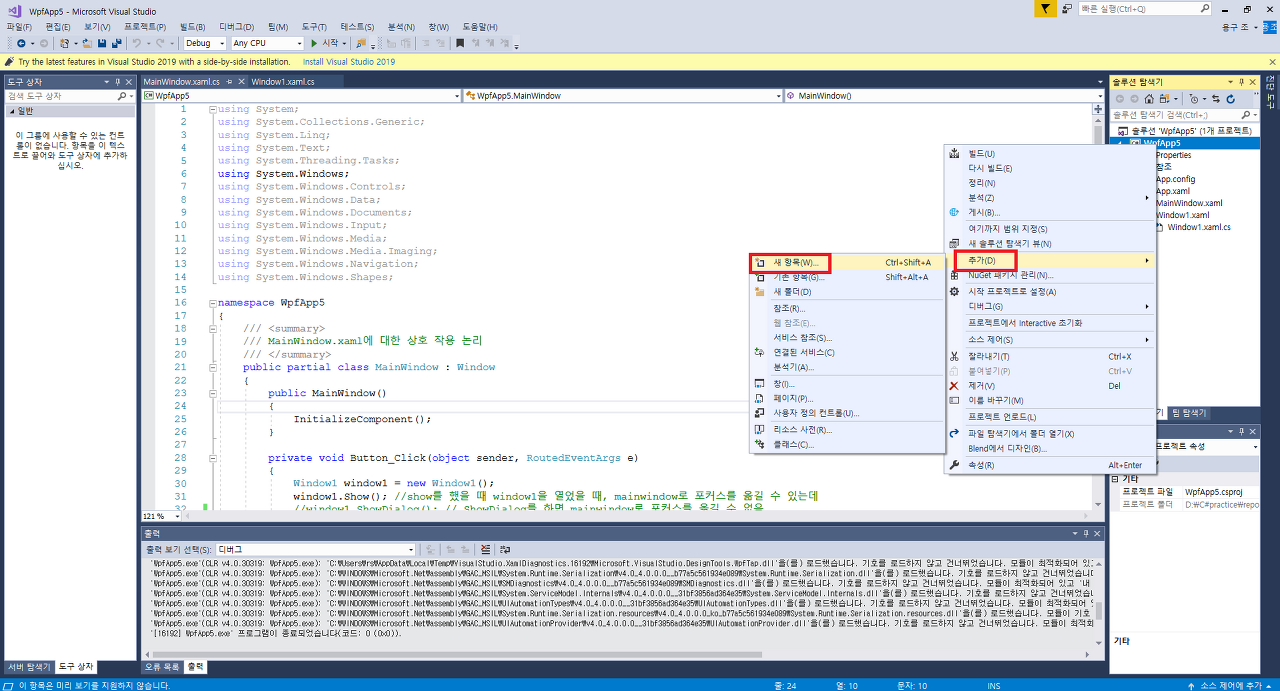
Task: Click the bookmark icon in the toolbar
Action: tap(460, 43)
